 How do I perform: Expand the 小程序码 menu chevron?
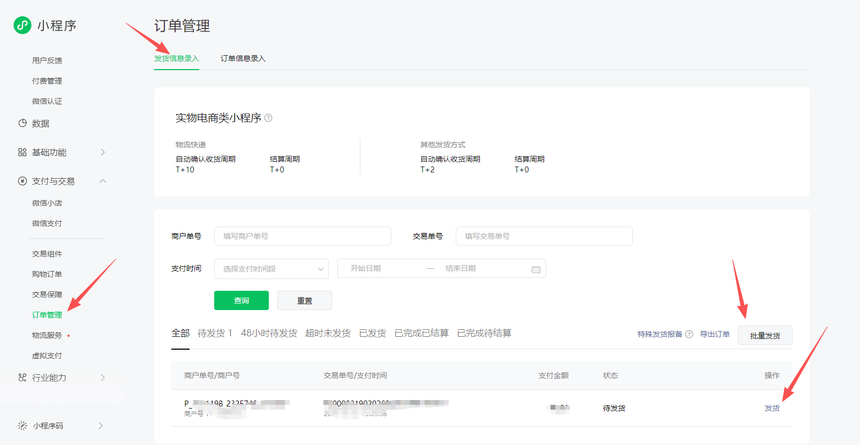101,425
